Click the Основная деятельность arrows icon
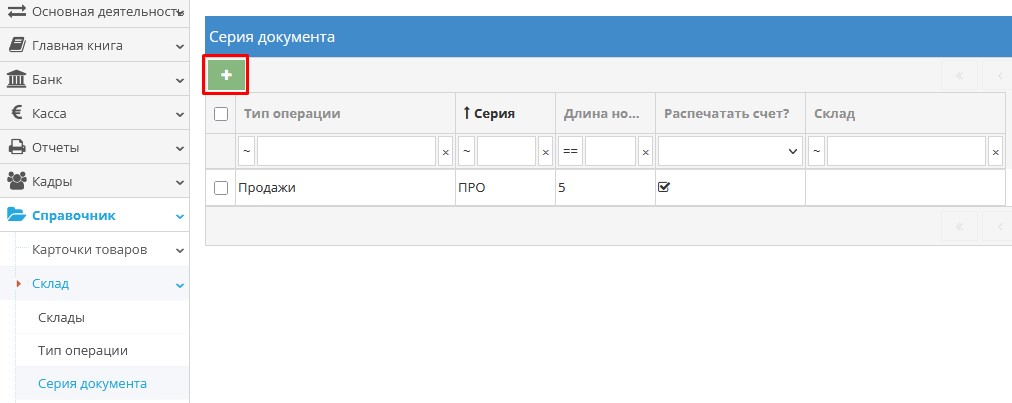Viewport: 1012px width, 403px height. point(17,11)
